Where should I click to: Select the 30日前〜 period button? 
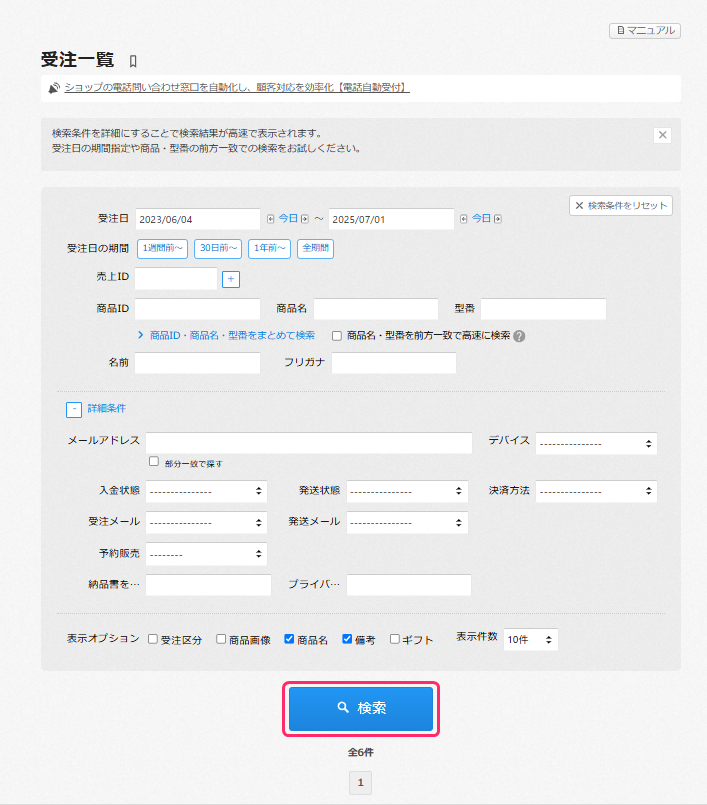[218, 248]
